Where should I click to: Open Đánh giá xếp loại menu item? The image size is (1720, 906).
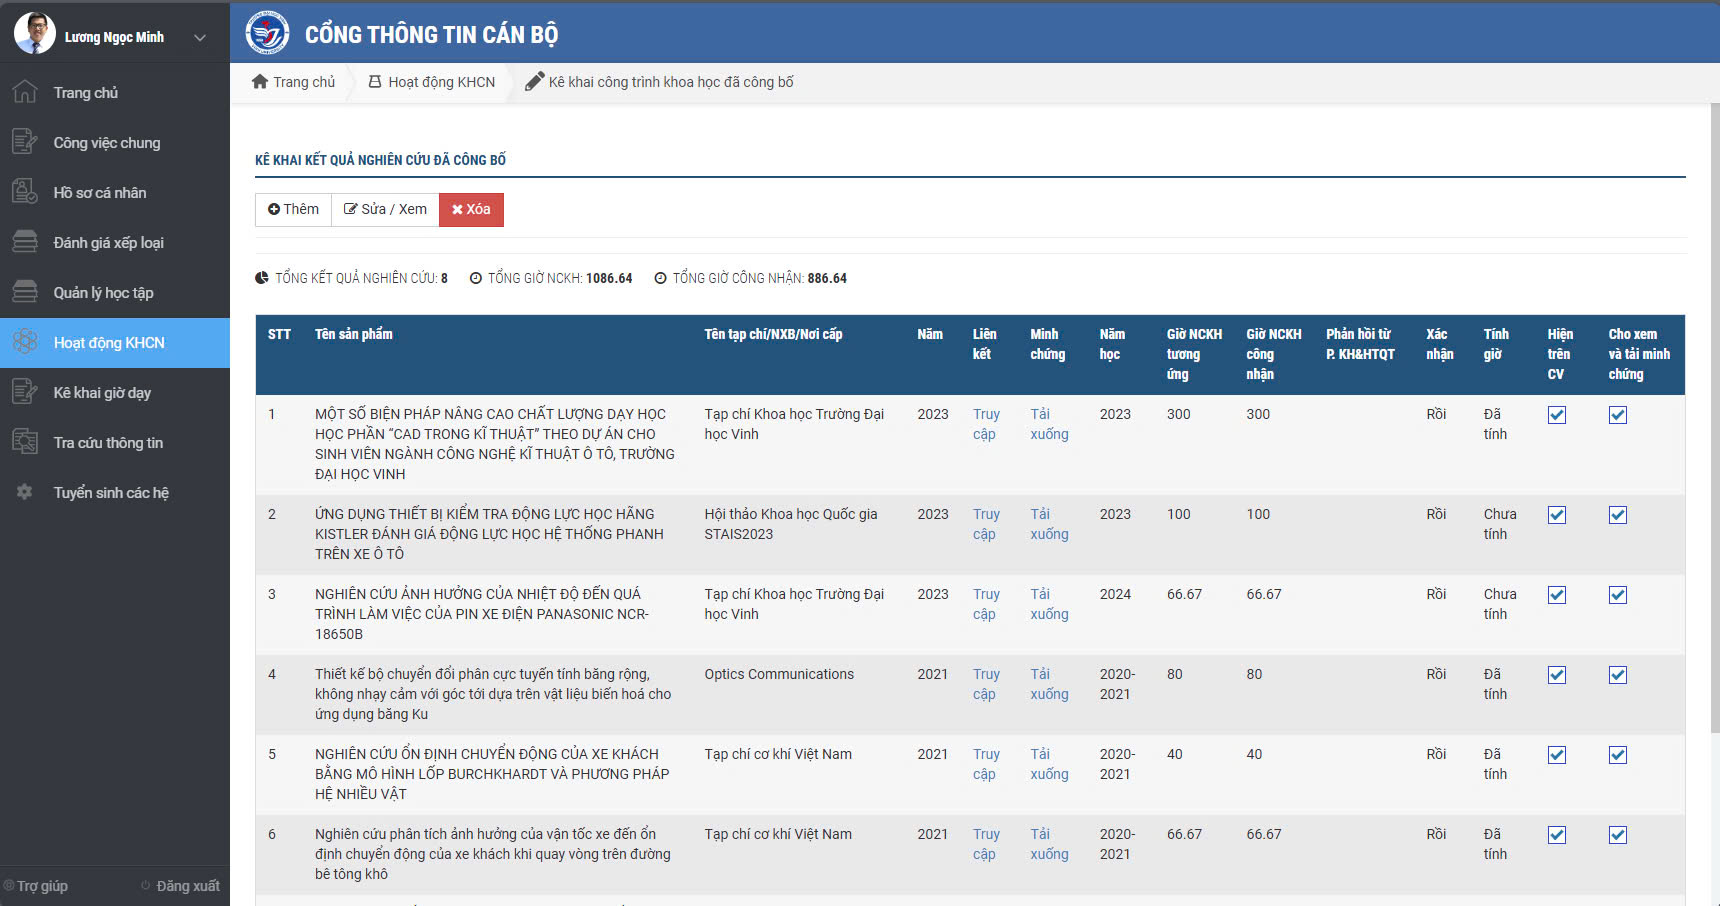tap(115, 242)
